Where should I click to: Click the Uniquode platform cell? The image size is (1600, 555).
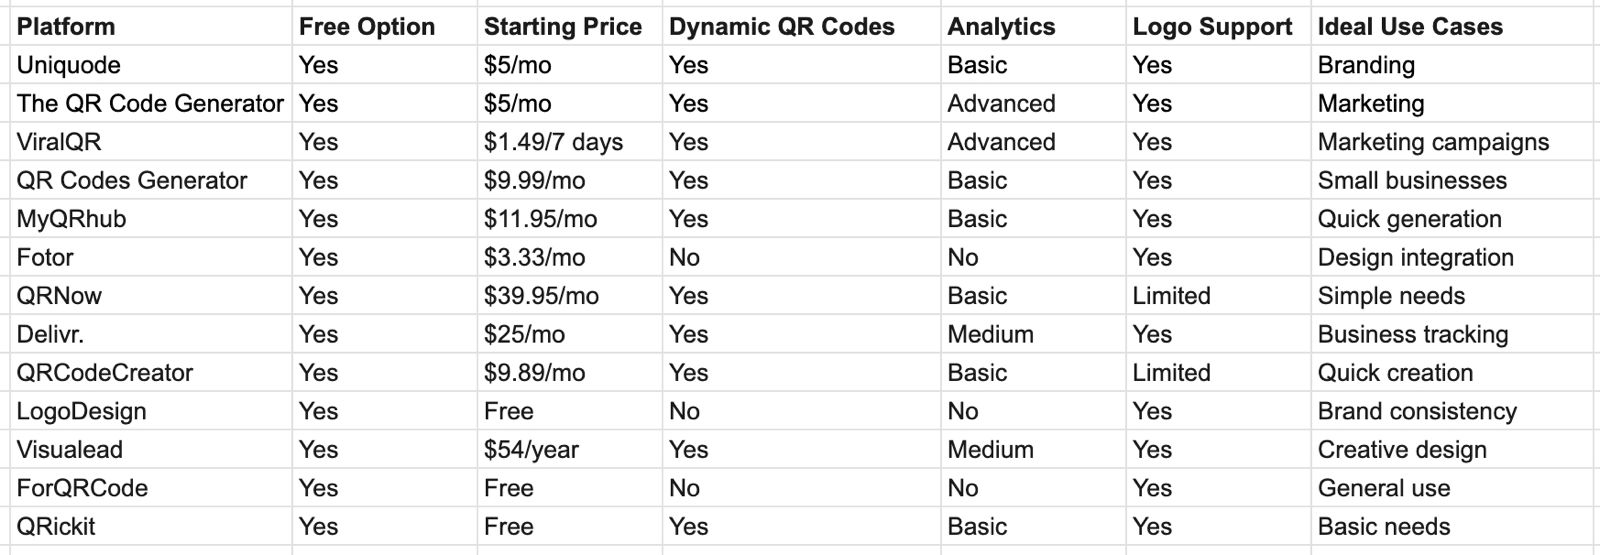point(69,65)
